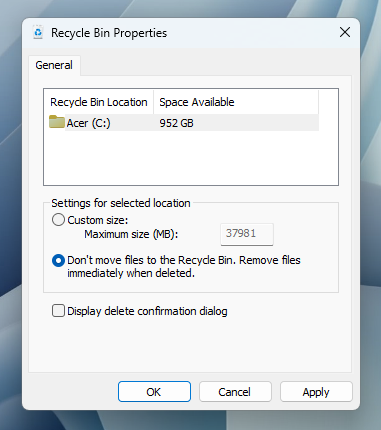This screenshot has width=381, height=430.
Task: Click the 'Custom size:' label text
Action: (x=98, y=220)
